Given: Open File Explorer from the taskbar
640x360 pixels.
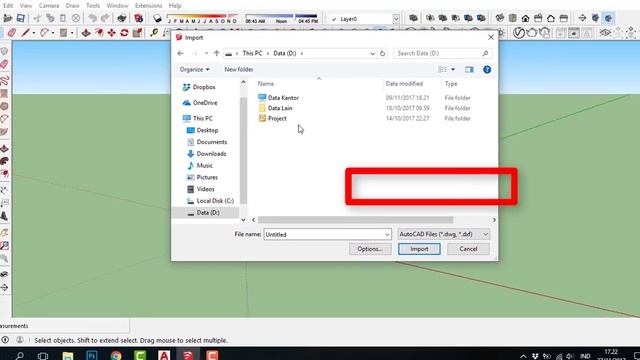Looking at the screenshot, I should tap(68, 356).
